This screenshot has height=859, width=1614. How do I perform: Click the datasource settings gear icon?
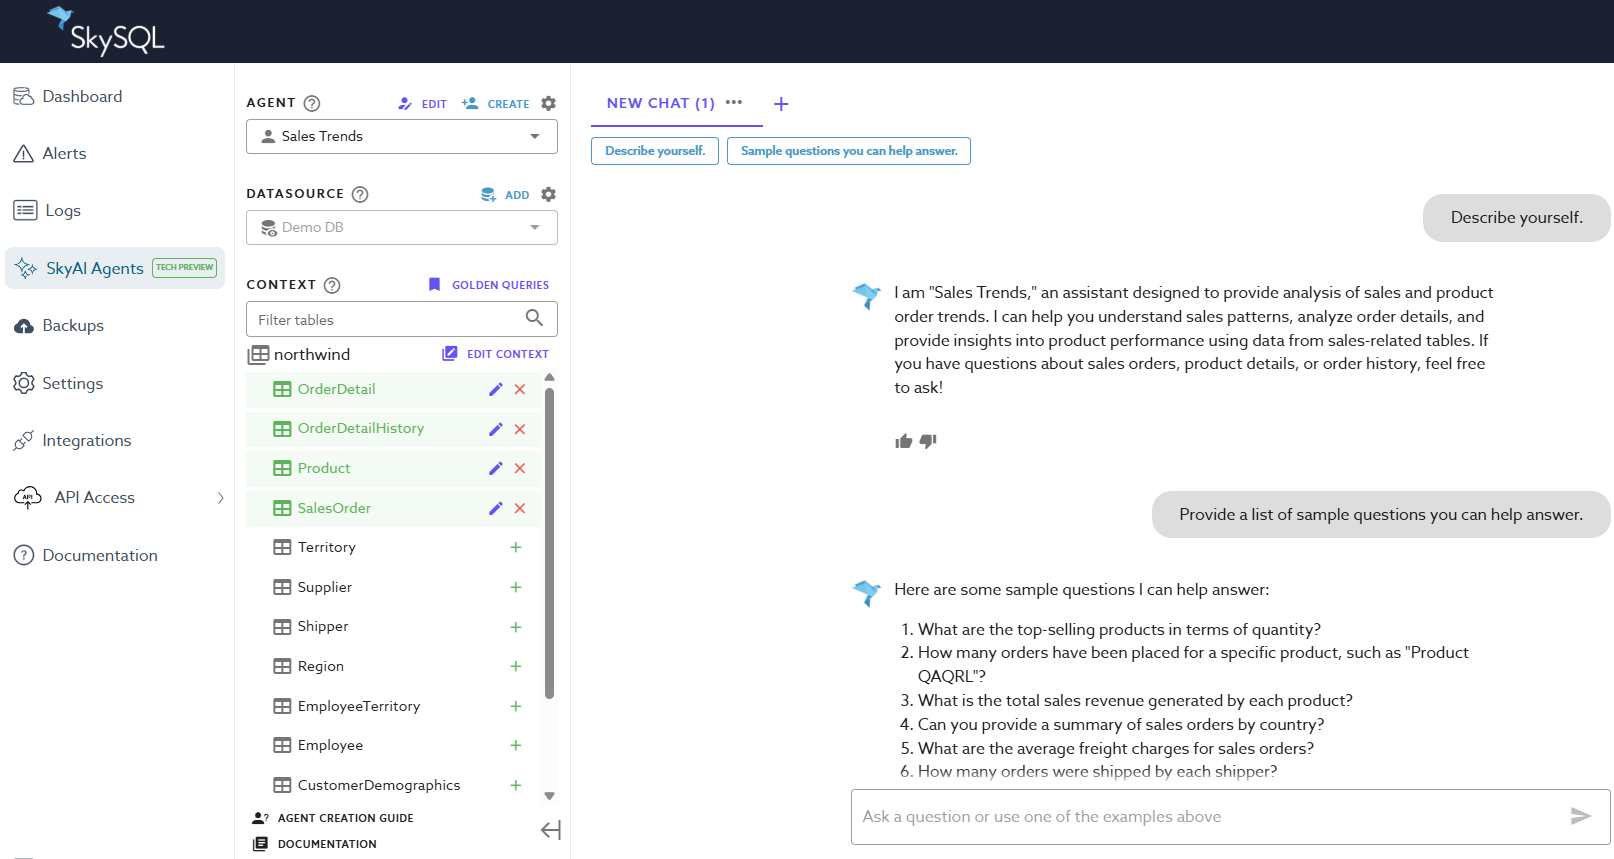point(548,194)
